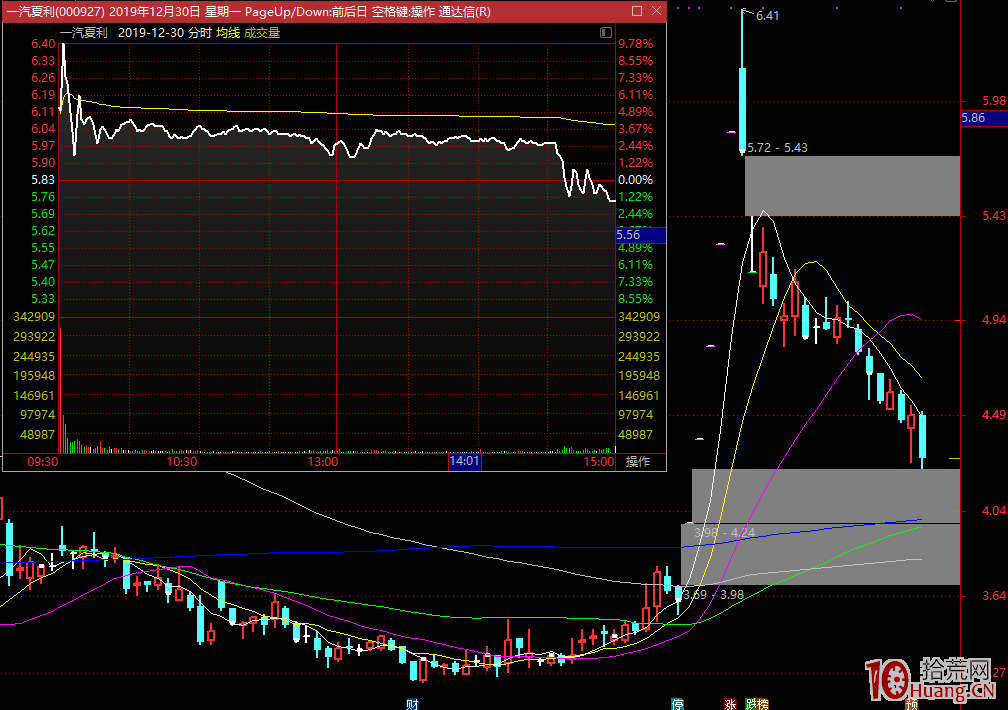Click the 财 event marker icon
The image size is (1008, 710).
(411, 703)
